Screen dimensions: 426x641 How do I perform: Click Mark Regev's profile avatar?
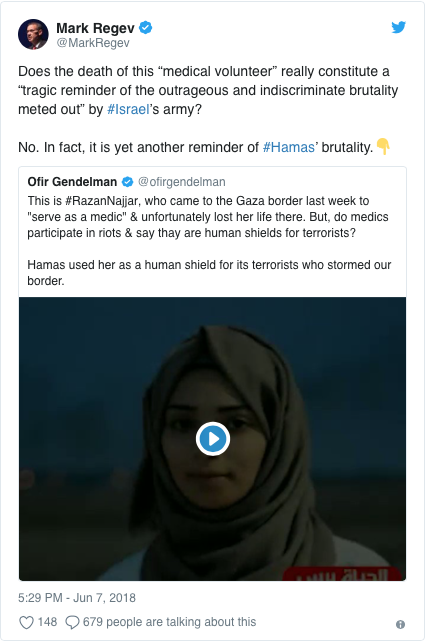coord(33,34)
